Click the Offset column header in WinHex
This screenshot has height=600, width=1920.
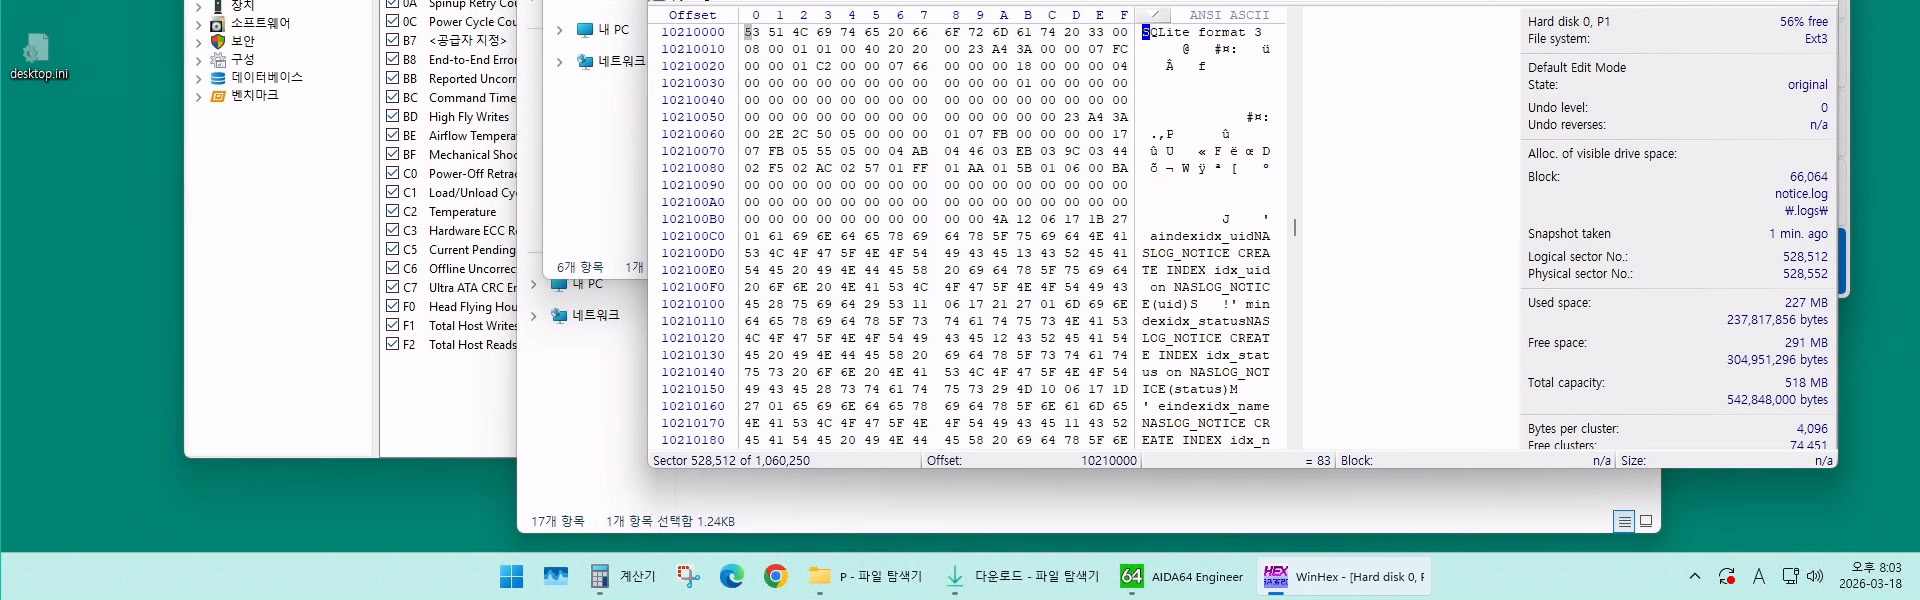(693, 15)
